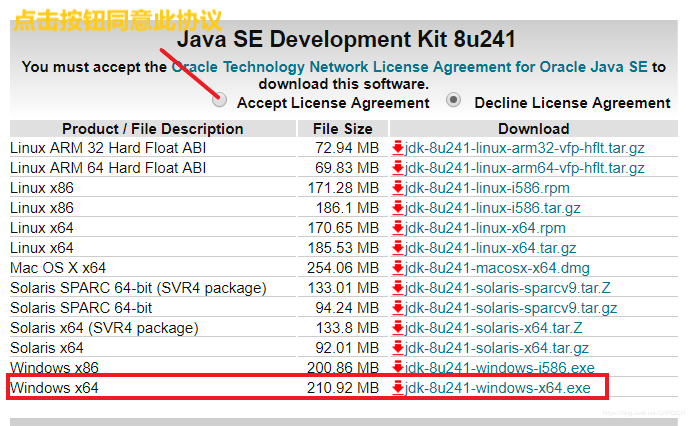Download jdk-8u241-windows-i586.exe file link
695x426 pixels.
click(500, 367)
